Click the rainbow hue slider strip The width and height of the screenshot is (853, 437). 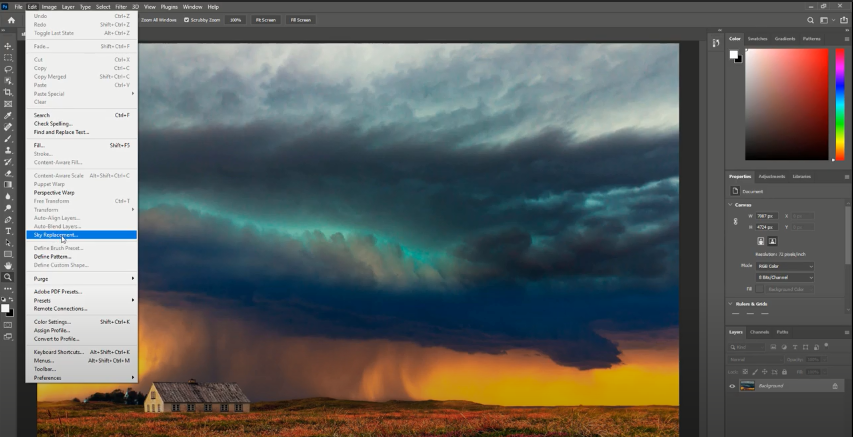tap(839, 105)
